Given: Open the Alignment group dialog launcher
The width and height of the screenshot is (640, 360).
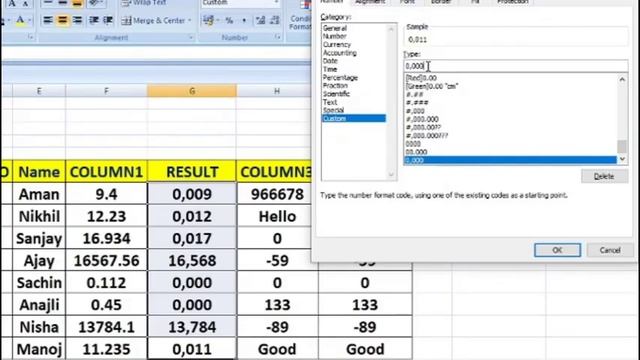Looking at the screenshot, I should (191, 37).
